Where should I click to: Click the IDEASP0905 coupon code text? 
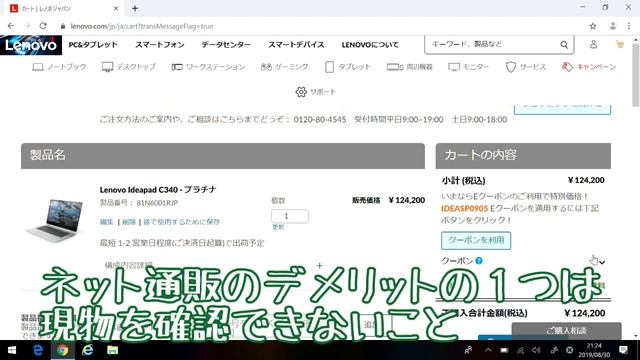point(464,208)
